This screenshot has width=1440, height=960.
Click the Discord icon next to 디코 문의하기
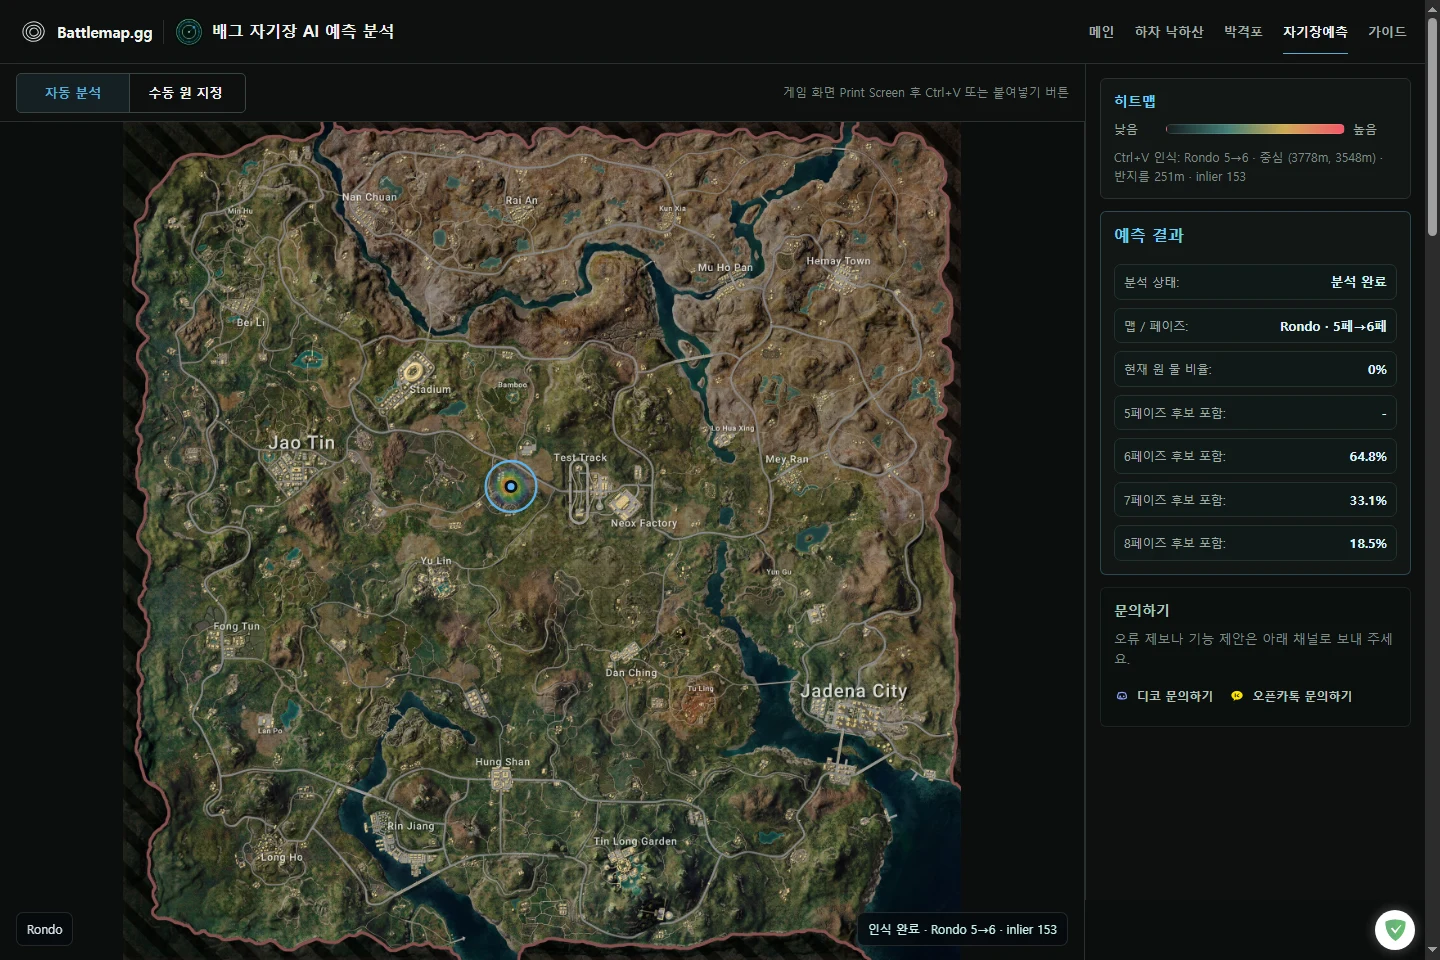pos(1122,696)
